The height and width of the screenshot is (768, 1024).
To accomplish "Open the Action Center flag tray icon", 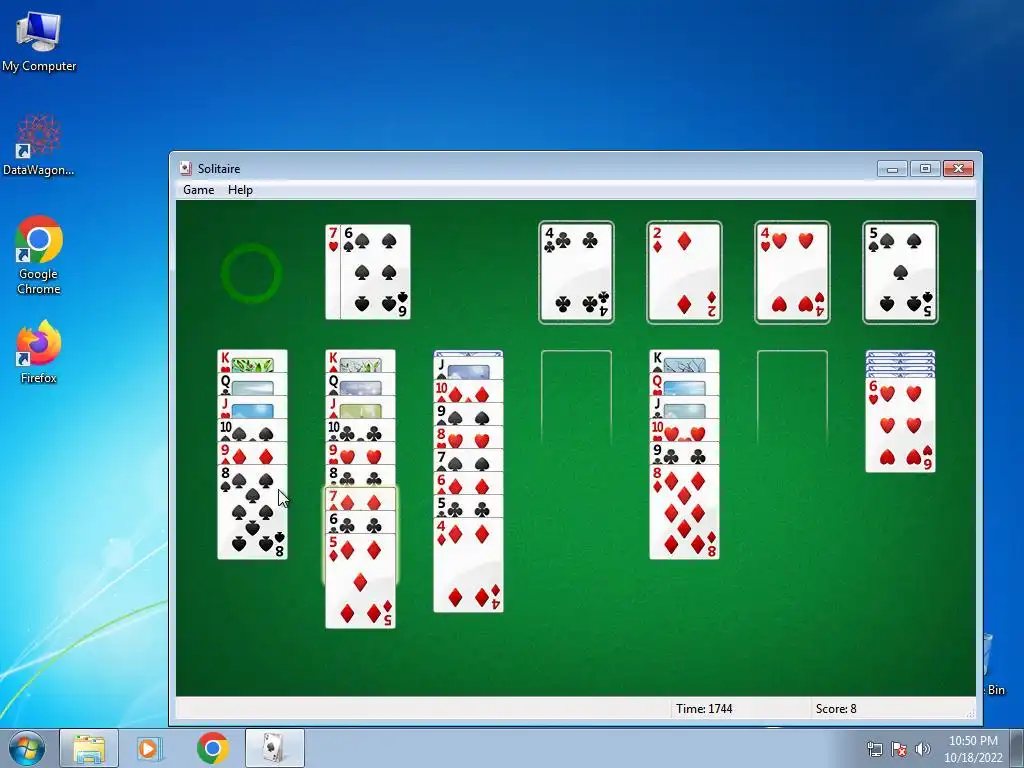I will click(899, 749).
